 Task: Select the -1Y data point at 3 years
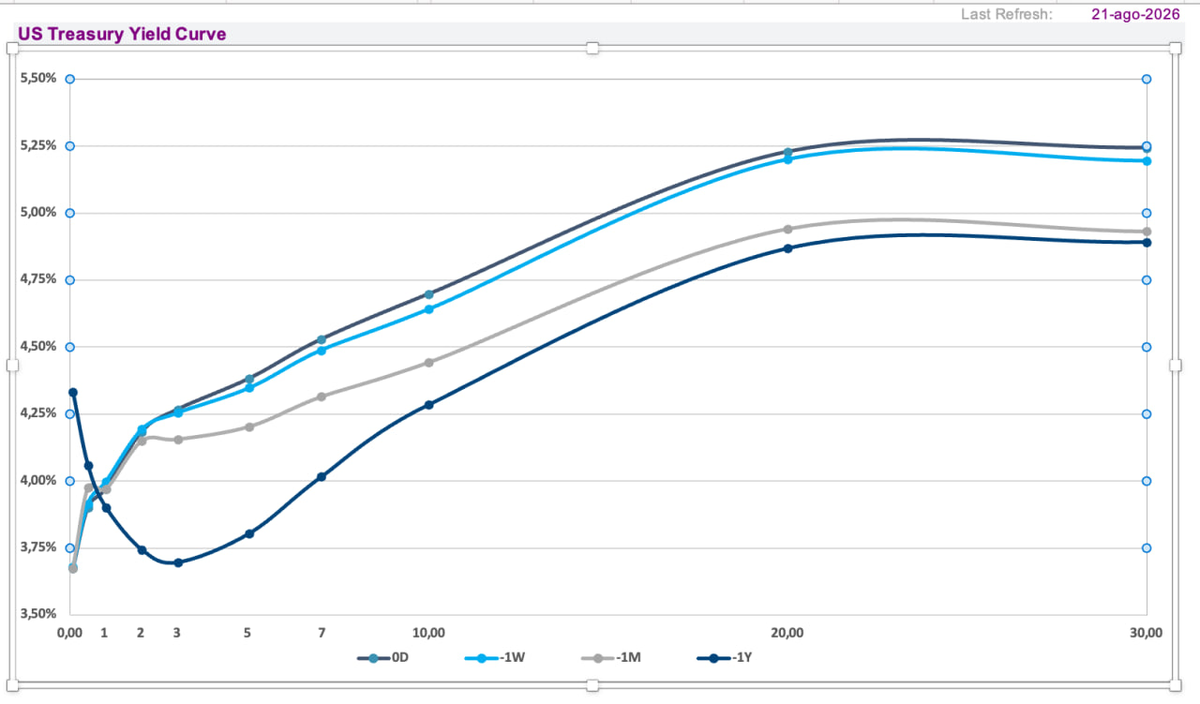tap(178, 563)
